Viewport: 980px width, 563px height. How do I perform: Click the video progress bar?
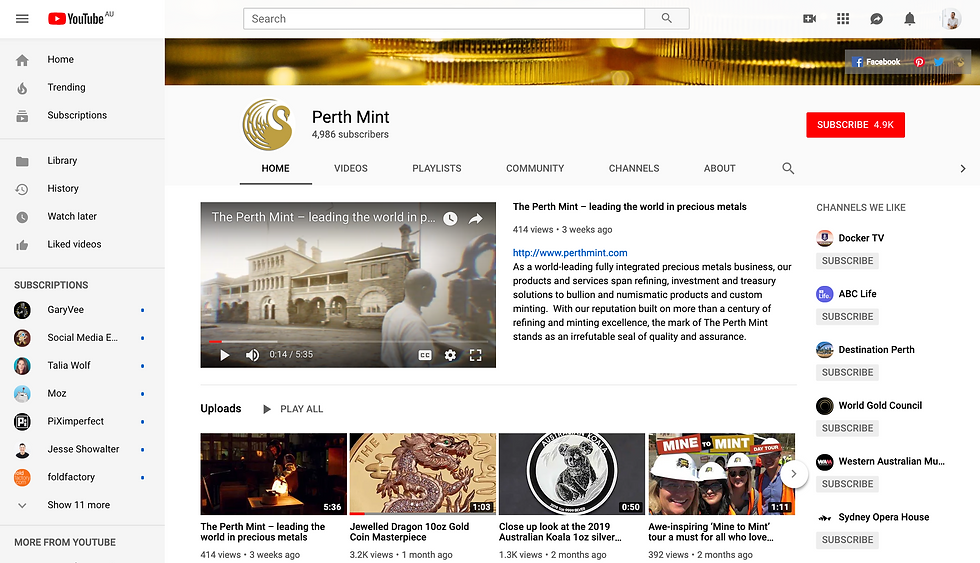pos(348,342)
